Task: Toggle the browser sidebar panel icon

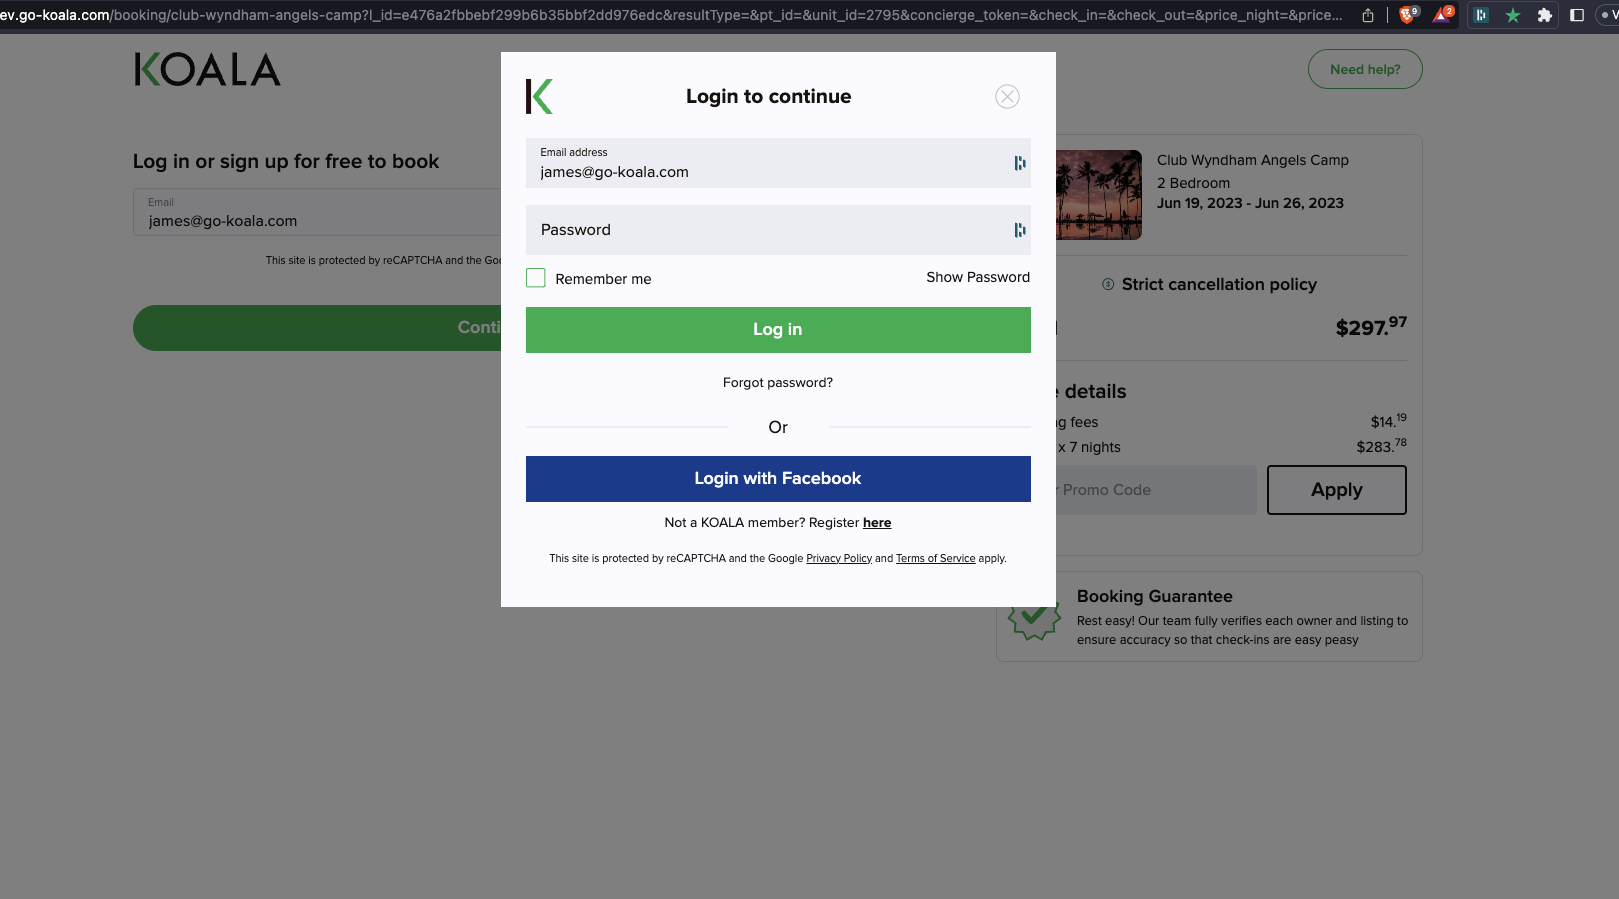Action: tap(1577, 15)
